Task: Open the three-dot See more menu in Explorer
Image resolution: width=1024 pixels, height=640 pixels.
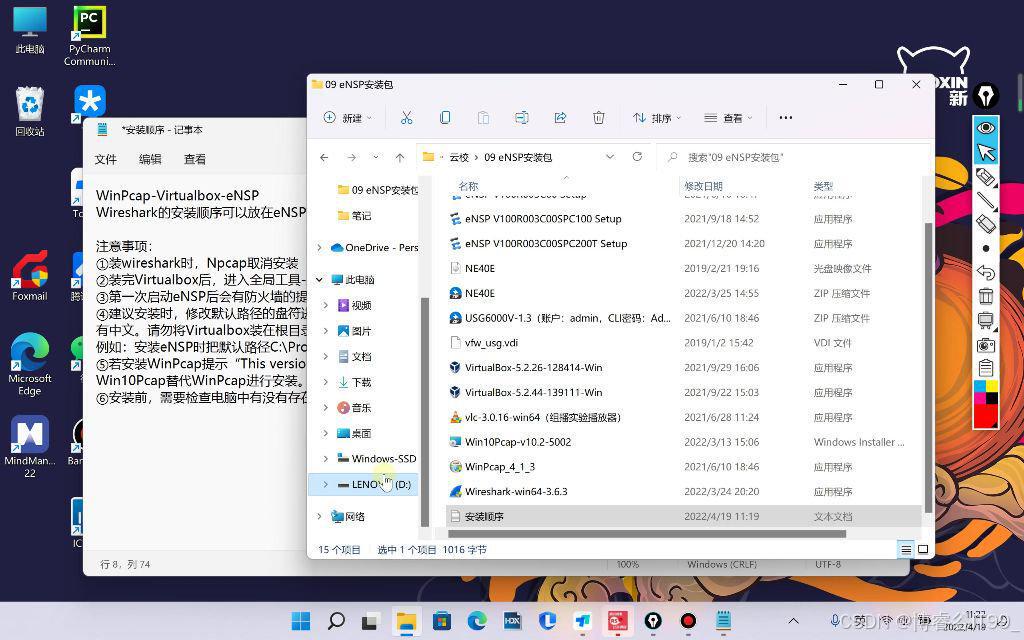Action: pyautogui.click(x=786, y=118)
